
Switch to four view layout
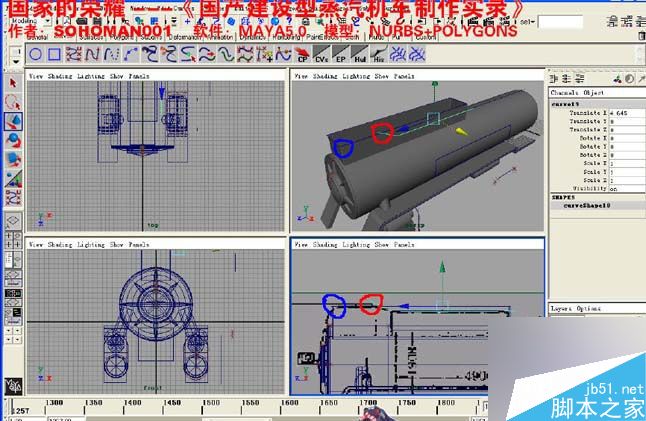tap(13, 240)
